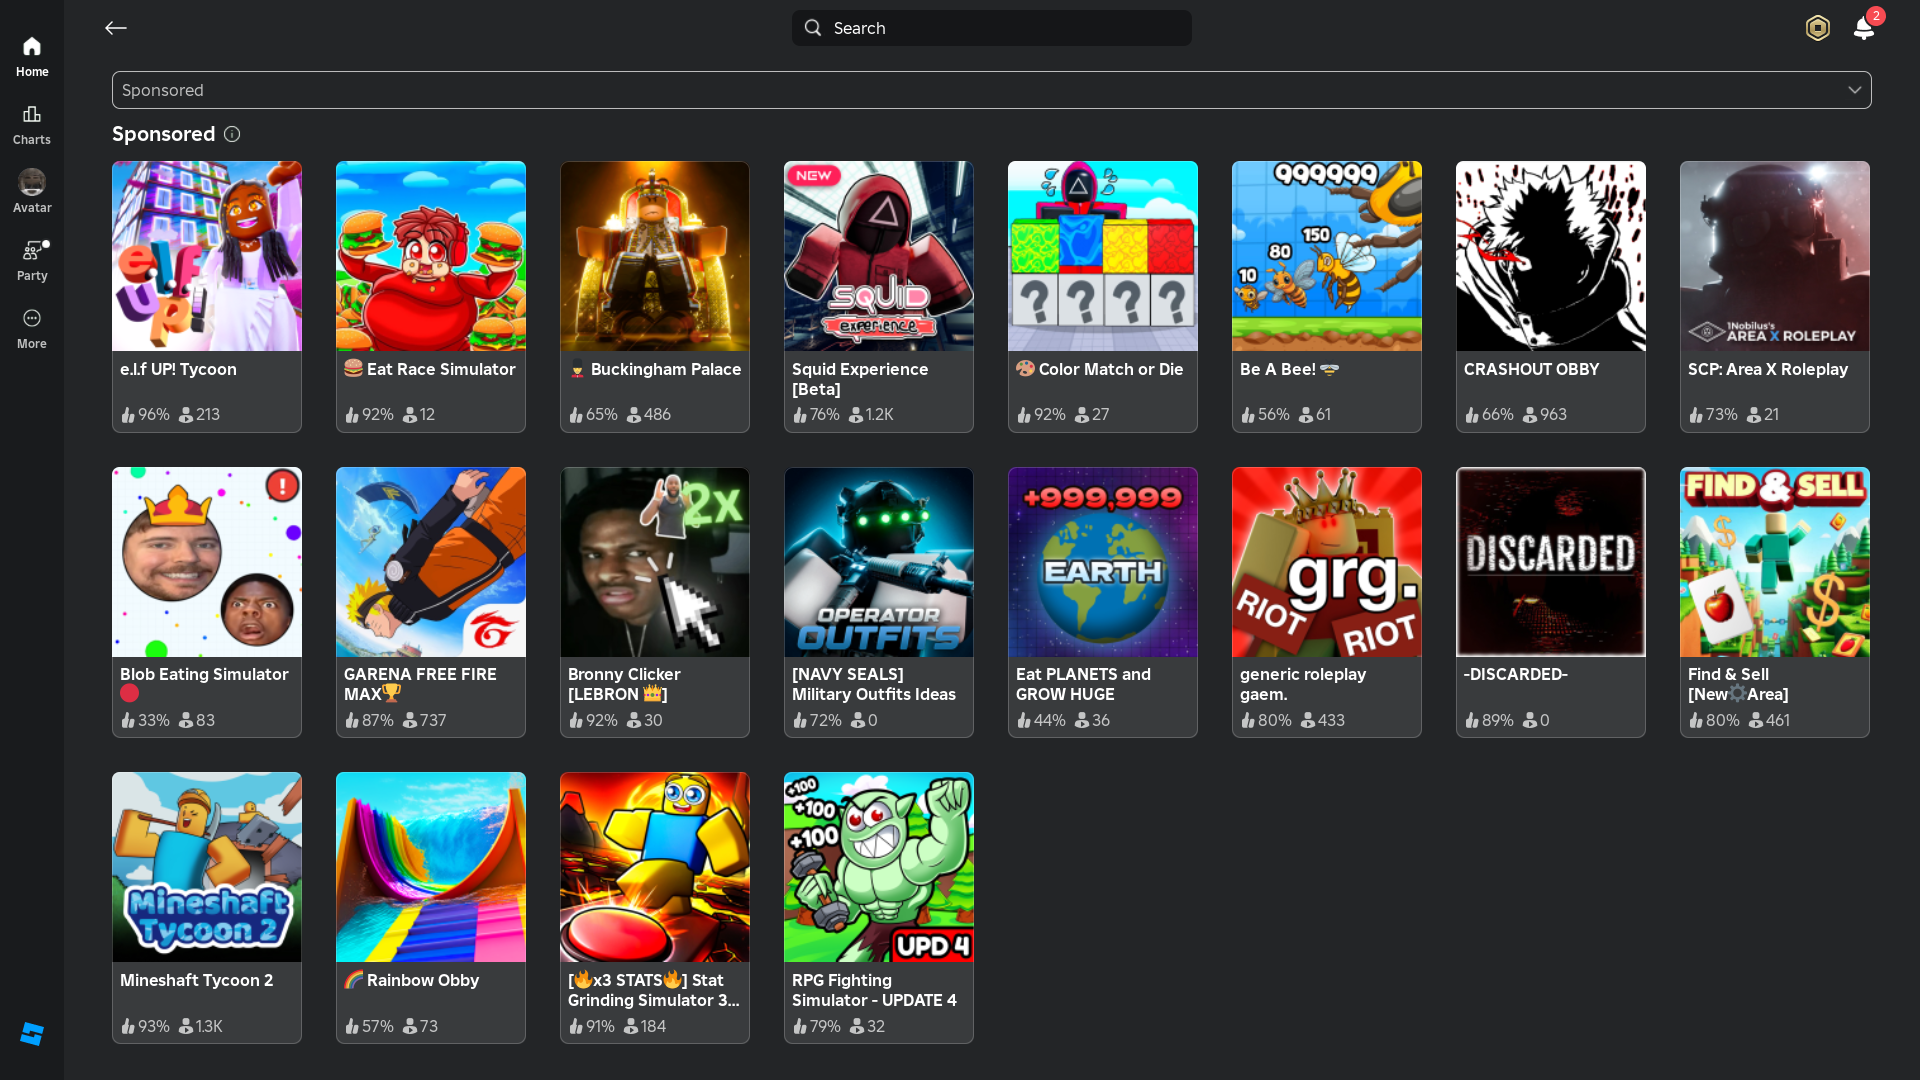The height and width of the screenshot is (1080, 1920).
Task: Click the 44% rating on Eat PLANETS
Action: point(1041,720)
